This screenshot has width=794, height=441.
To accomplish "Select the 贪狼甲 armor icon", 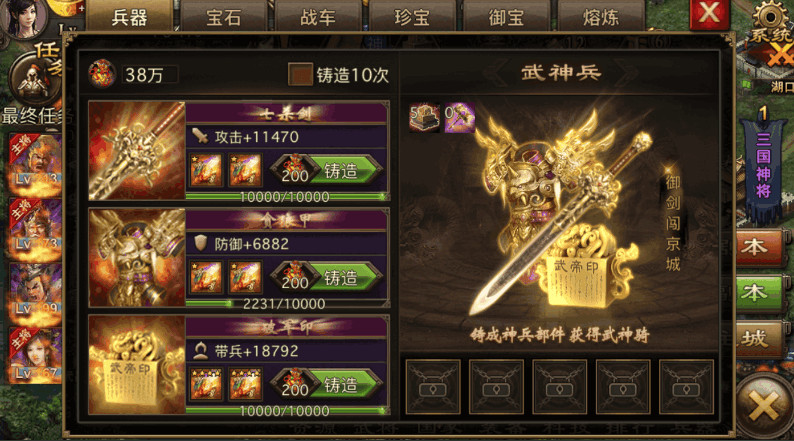I will (x=137, y=258).
